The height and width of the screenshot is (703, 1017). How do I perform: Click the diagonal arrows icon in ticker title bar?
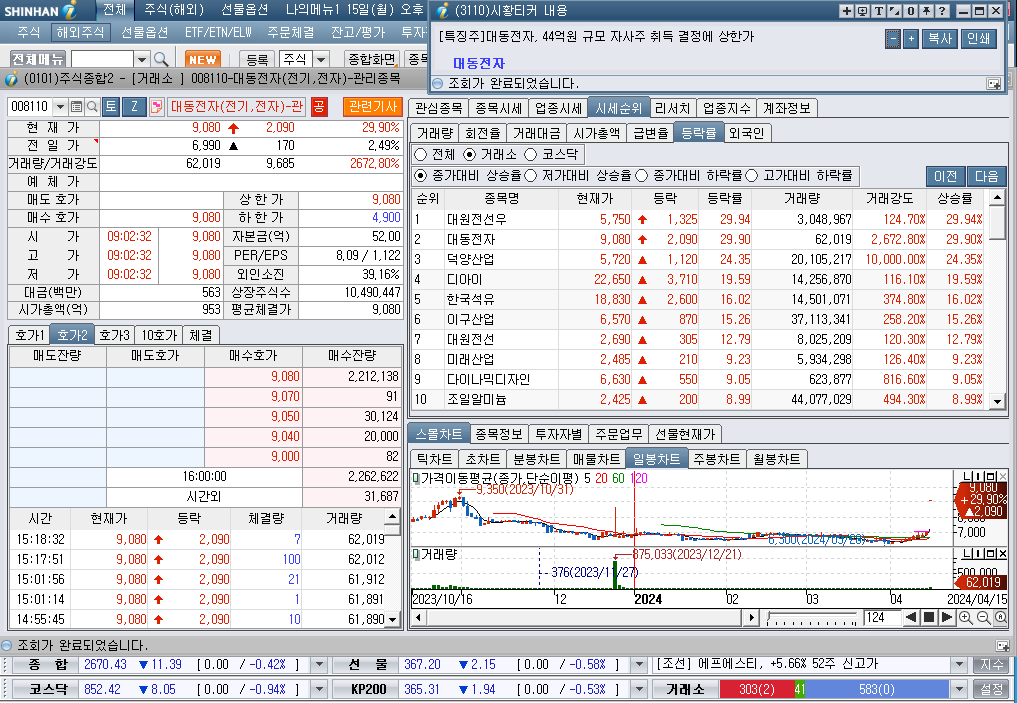point(894,11)
